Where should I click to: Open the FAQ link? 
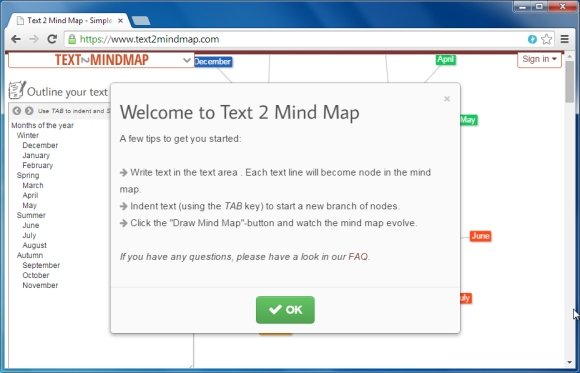pyautogui.click(x=358, y=256)
